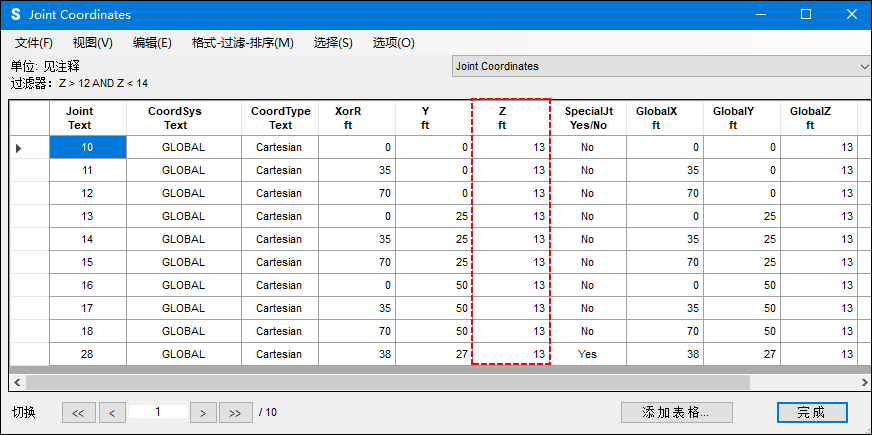This screenshot has height=435, width=872.
Task: Open the 格式-过滤-排序(M) menu
Action: [x=242, y=43]
